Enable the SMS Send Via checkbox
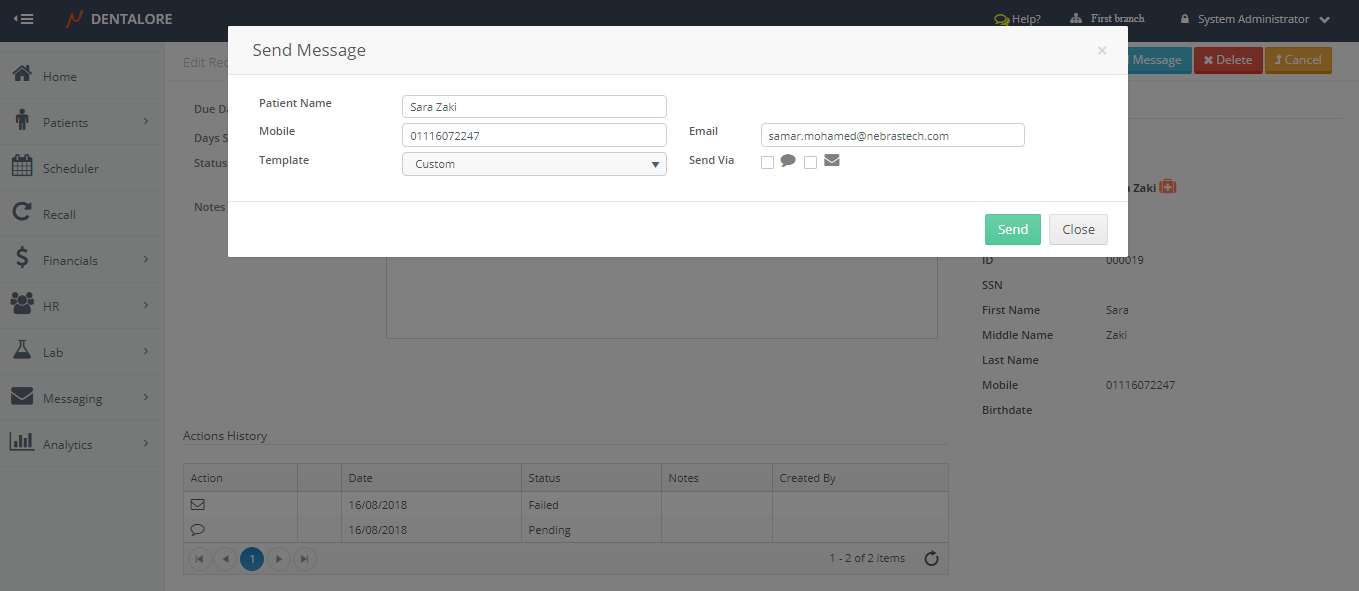Screen dimensions: 1359x591 [x=767, y=163]
